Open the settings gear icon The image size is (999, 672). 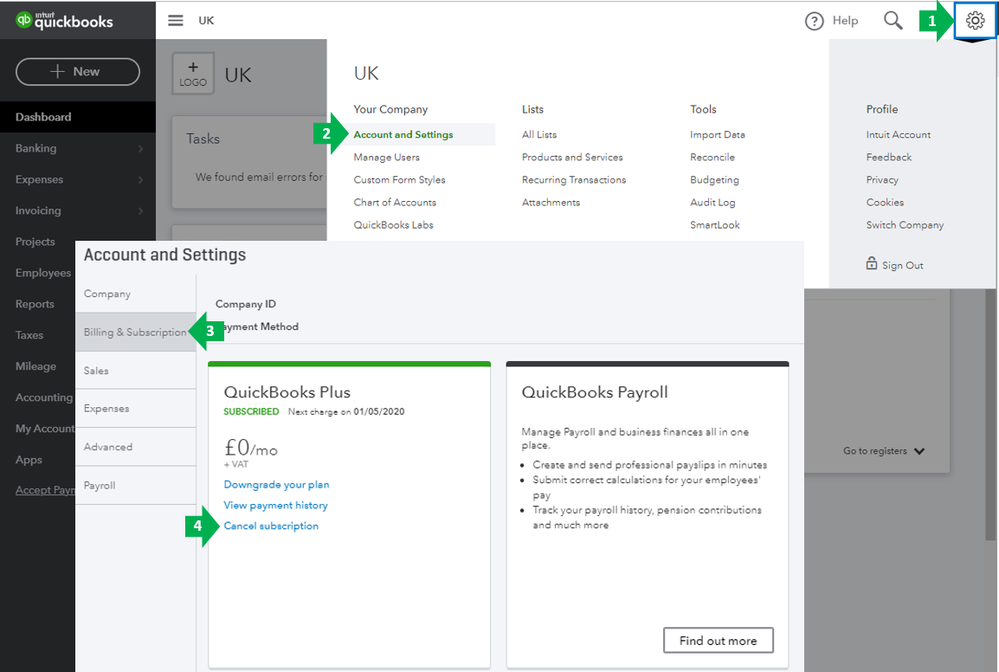click(975, 20)
